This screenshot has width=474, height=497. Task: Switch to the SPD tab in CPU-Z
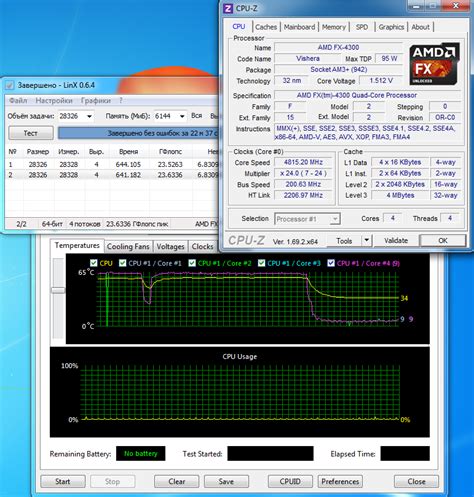[x=362, y=27]
